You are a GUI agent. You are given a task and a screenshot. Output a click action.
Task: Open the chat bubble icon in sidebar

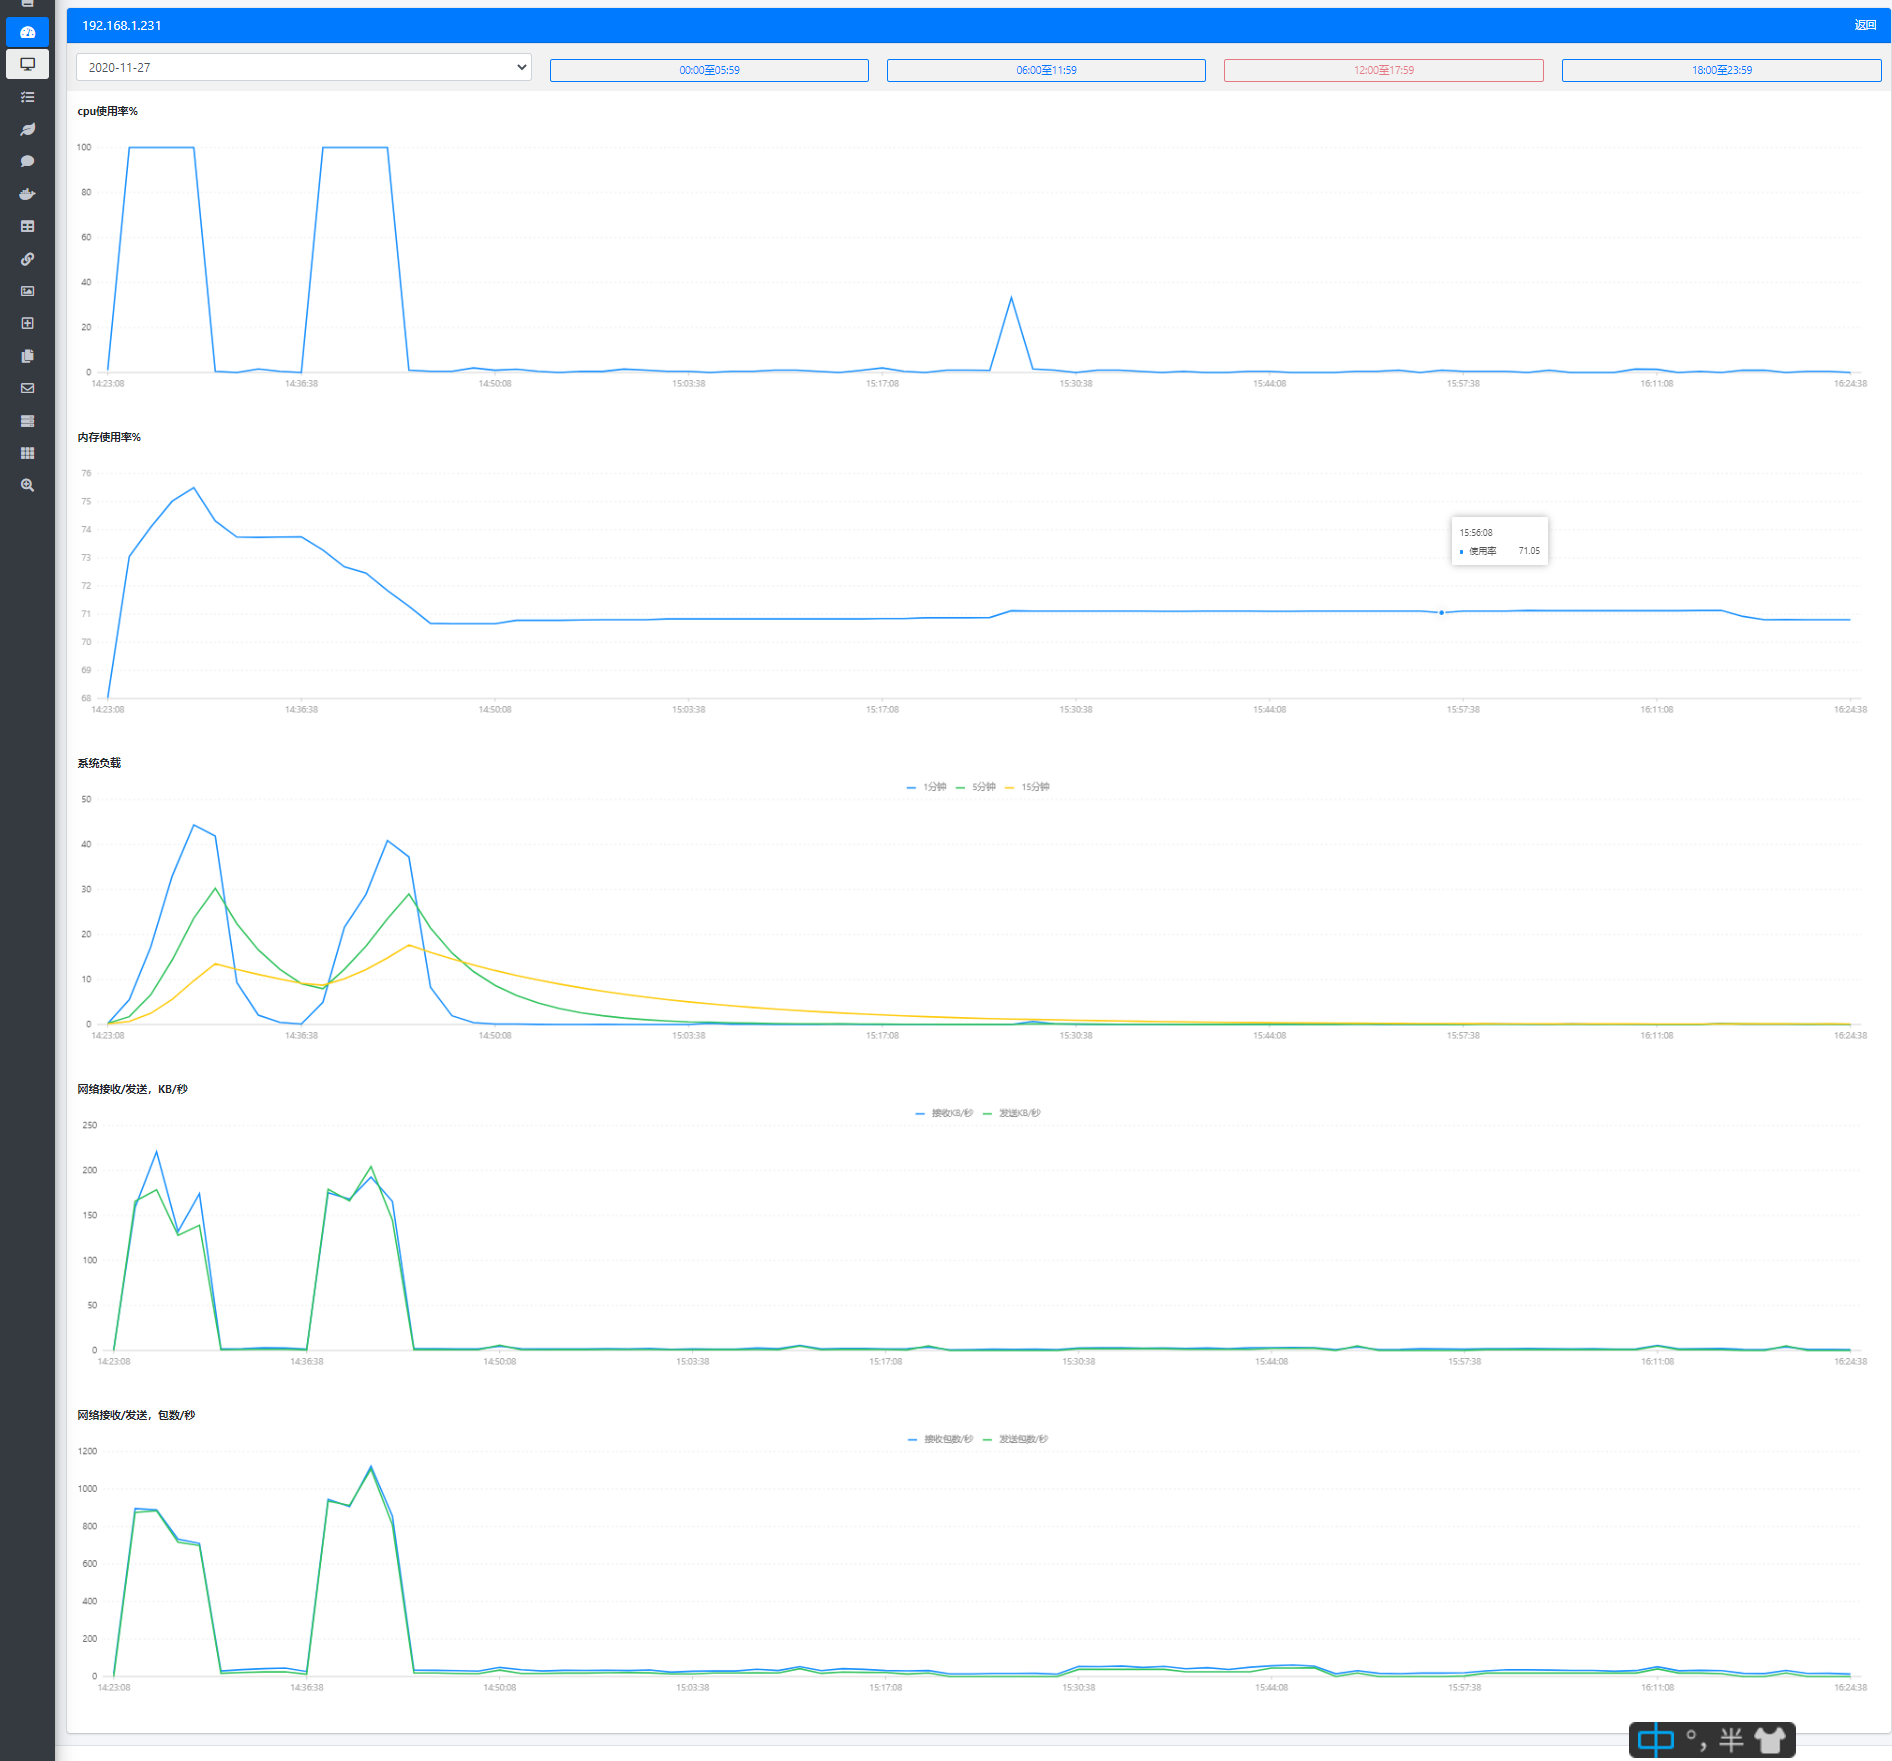tap(27, 160)
